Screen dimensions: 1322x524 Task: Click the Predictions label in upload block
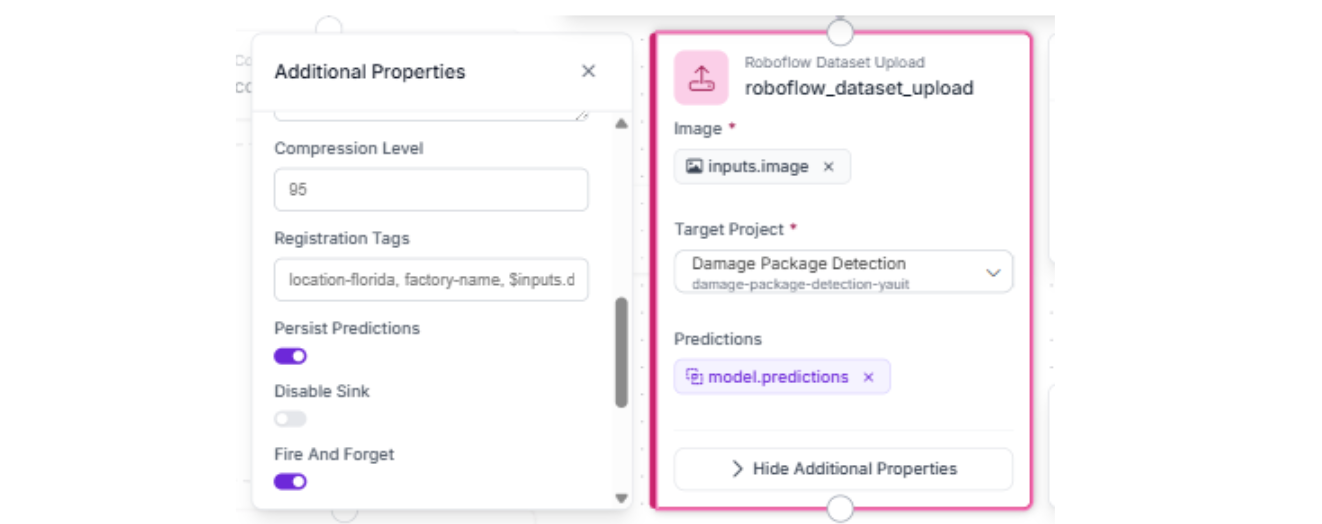[718, 339]
